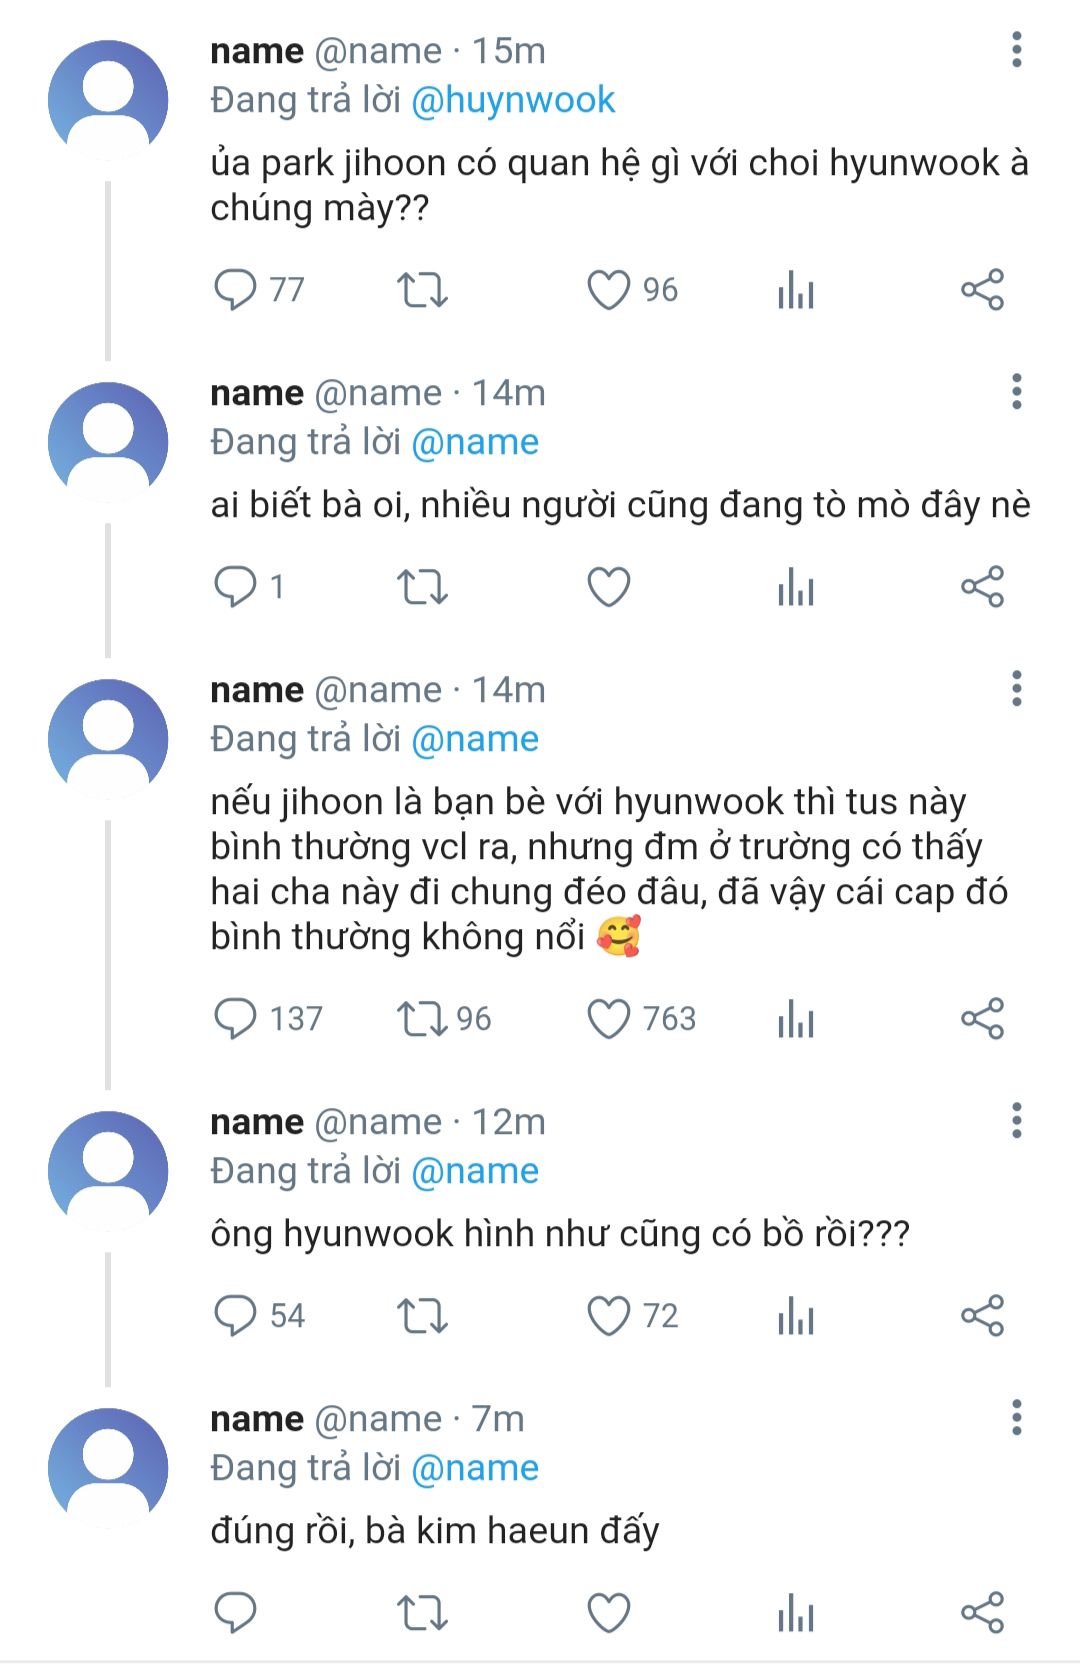This screenshot has width=1080, height=1667.
Task: Open the @huynwook mention link
Action: pyautogui.click(x=513, y=100)
